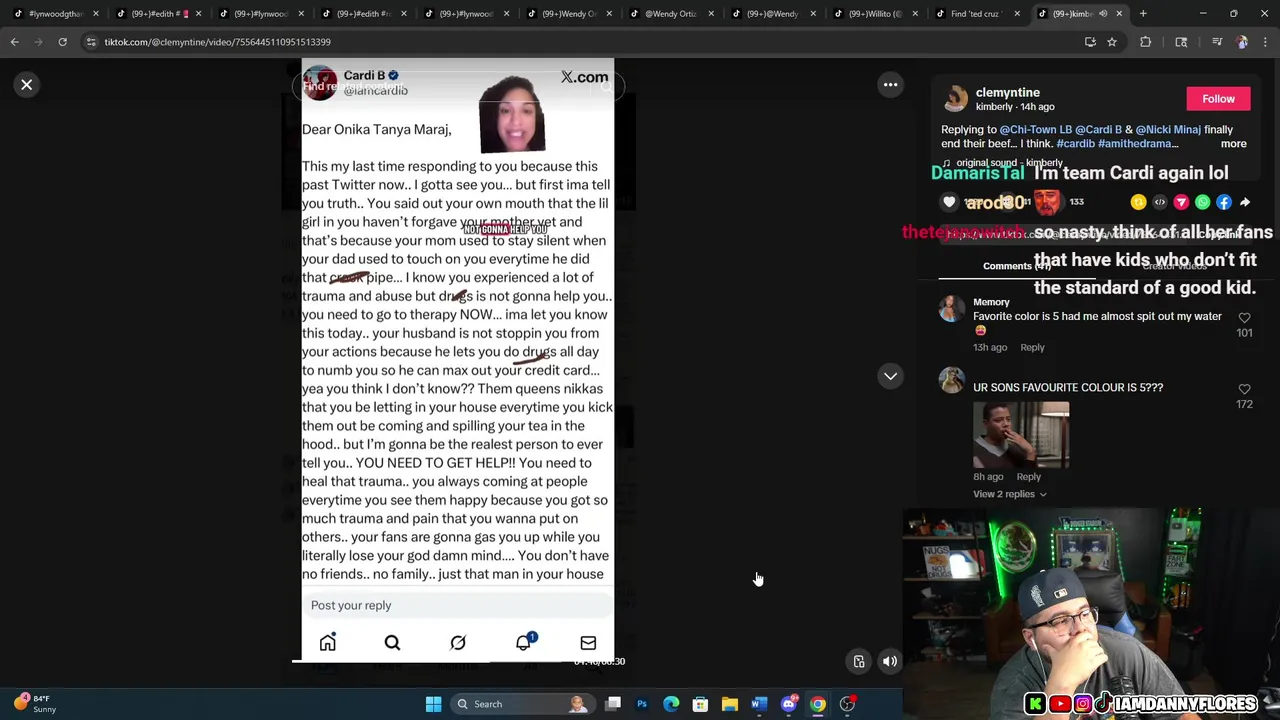Open the browser extensions puzzle icon
The height and width of the screenshot is (720, 1280).
click(1145, 42)
